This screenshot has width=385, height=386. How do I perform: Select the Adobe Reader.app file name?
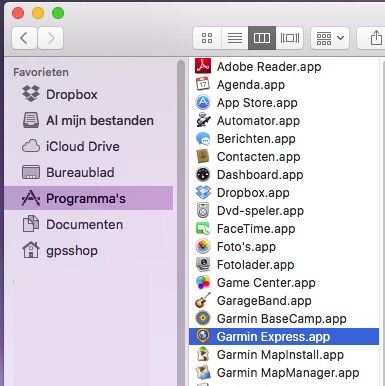point(269,67)
